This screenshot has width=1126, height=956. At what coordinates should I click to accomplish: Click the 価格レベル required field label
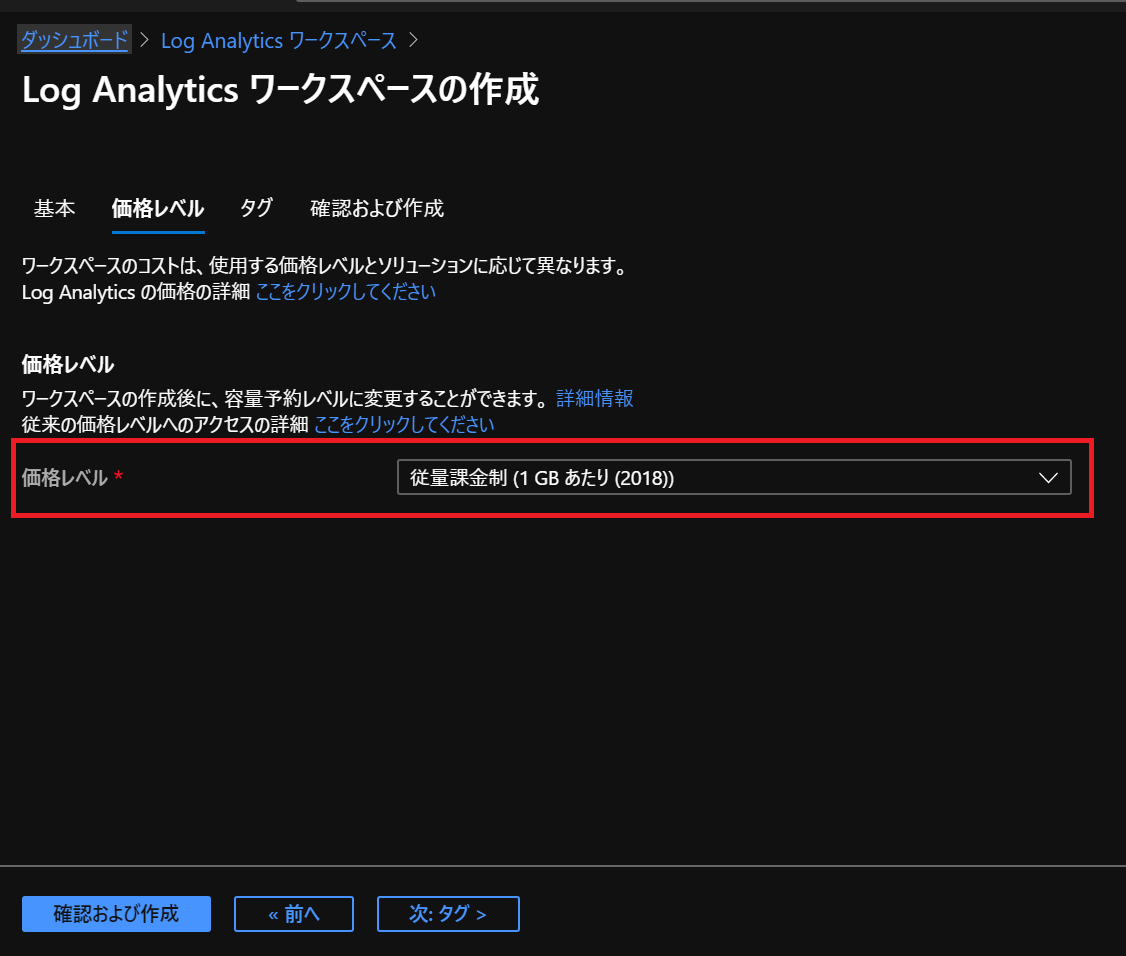[73, 478]
